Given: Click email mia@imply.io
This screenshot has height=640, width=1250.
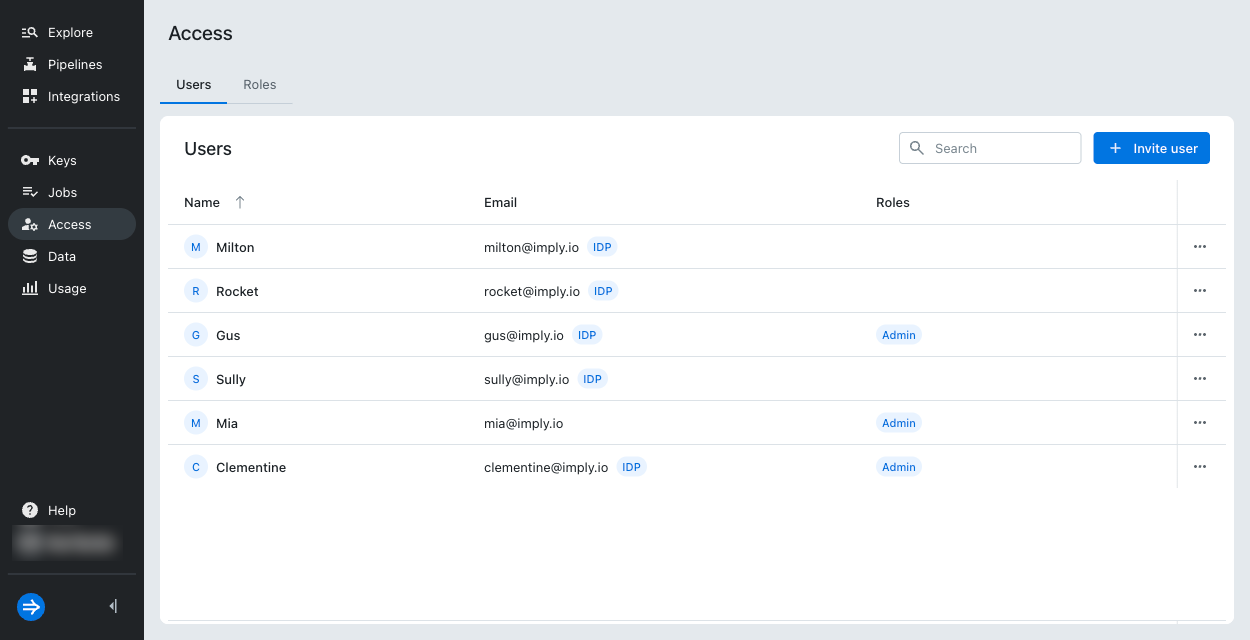Looking at the screenshot, I should (x=524, y=423).
